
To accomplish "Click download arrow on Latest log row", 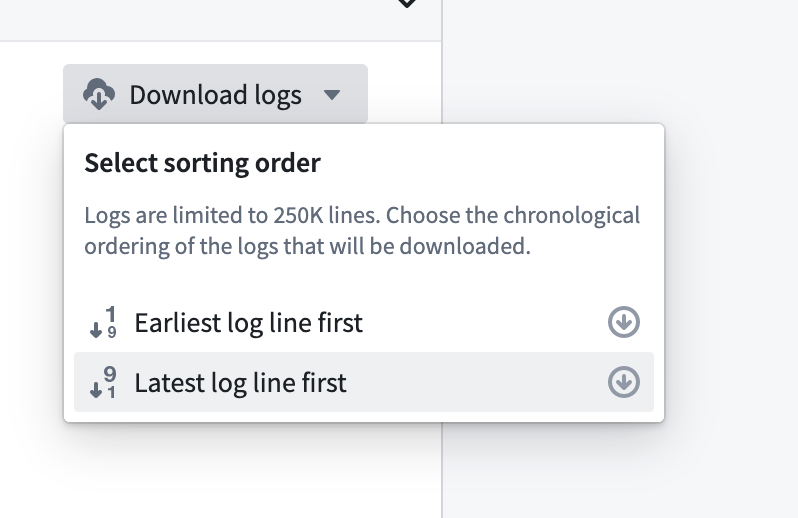I will click(624, 382).
